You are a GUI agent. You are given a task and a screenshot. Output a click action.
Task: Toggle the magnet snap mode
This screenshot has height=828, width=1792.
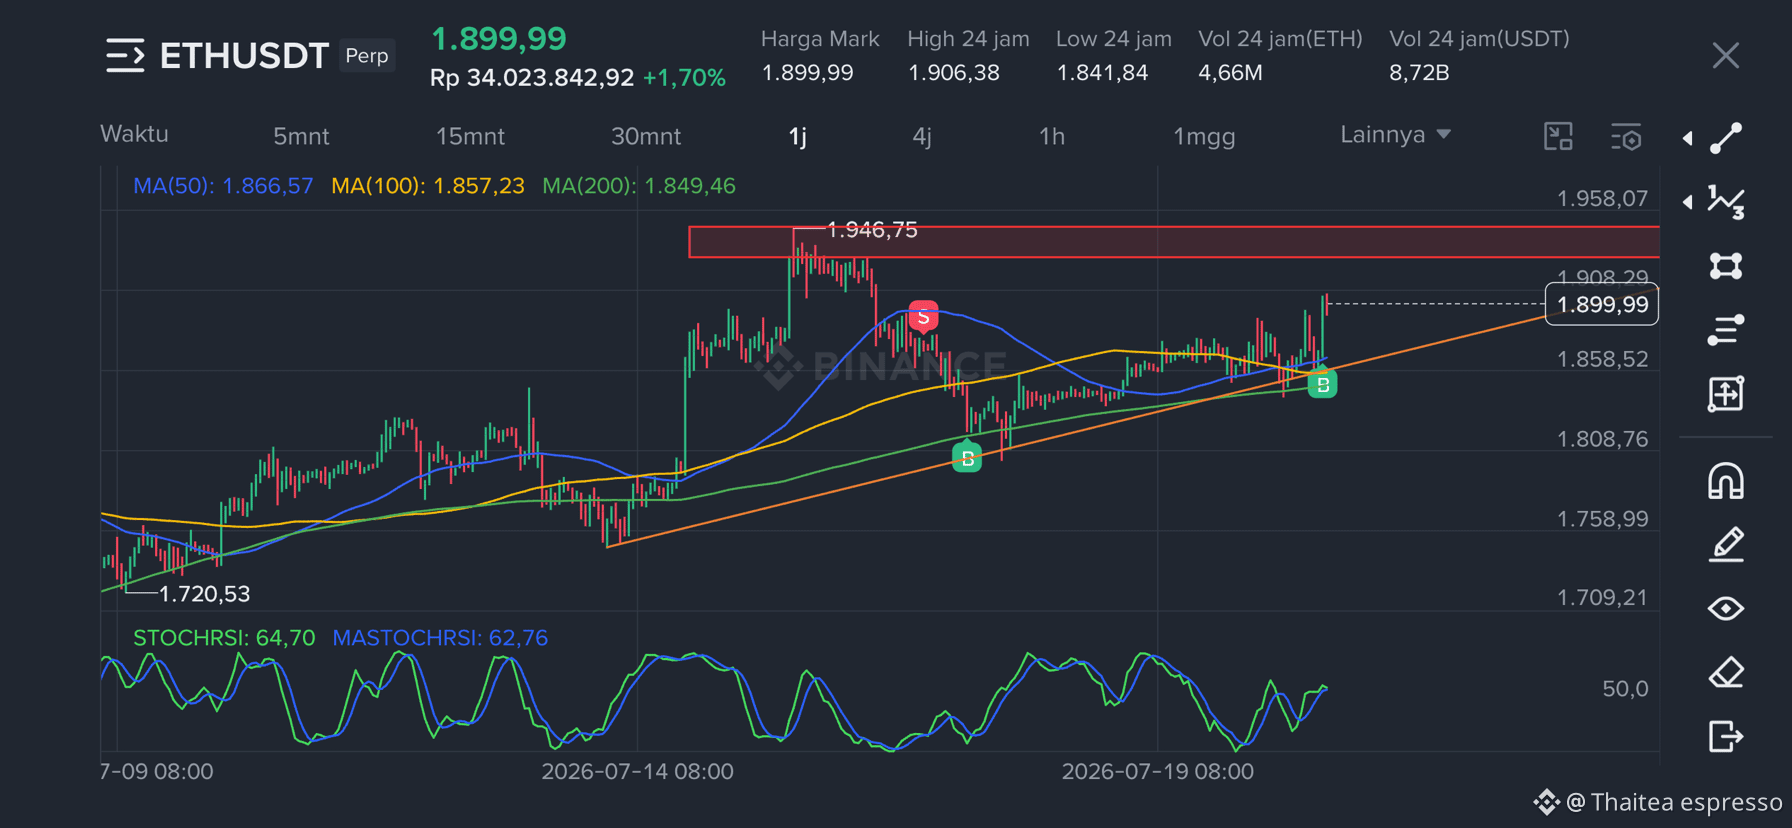1726,481
